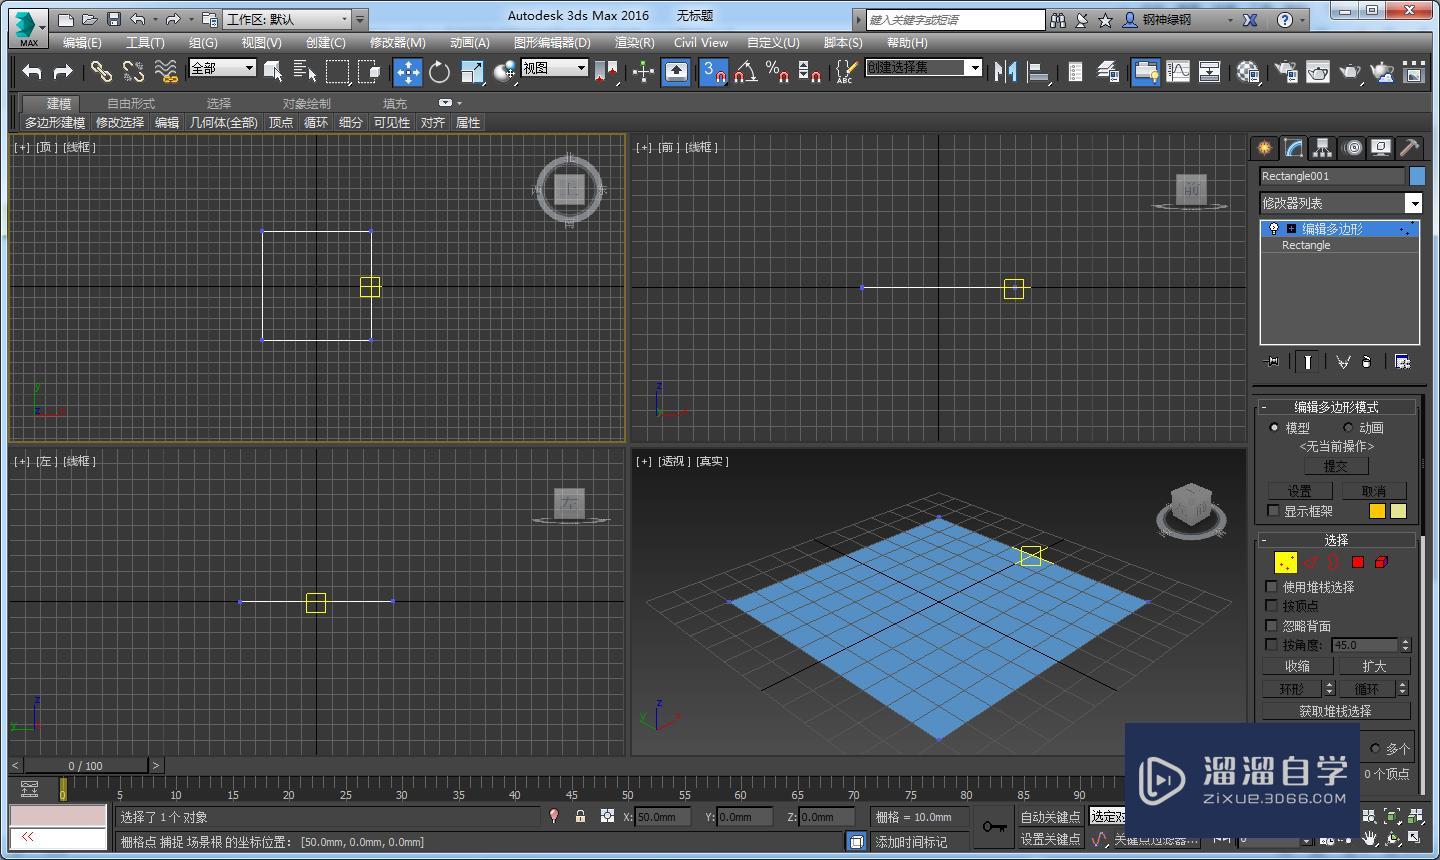This screenshot has width=1440, height=860.
Task: Click the blue object color swatch
Action: (x=1417, y=176)
